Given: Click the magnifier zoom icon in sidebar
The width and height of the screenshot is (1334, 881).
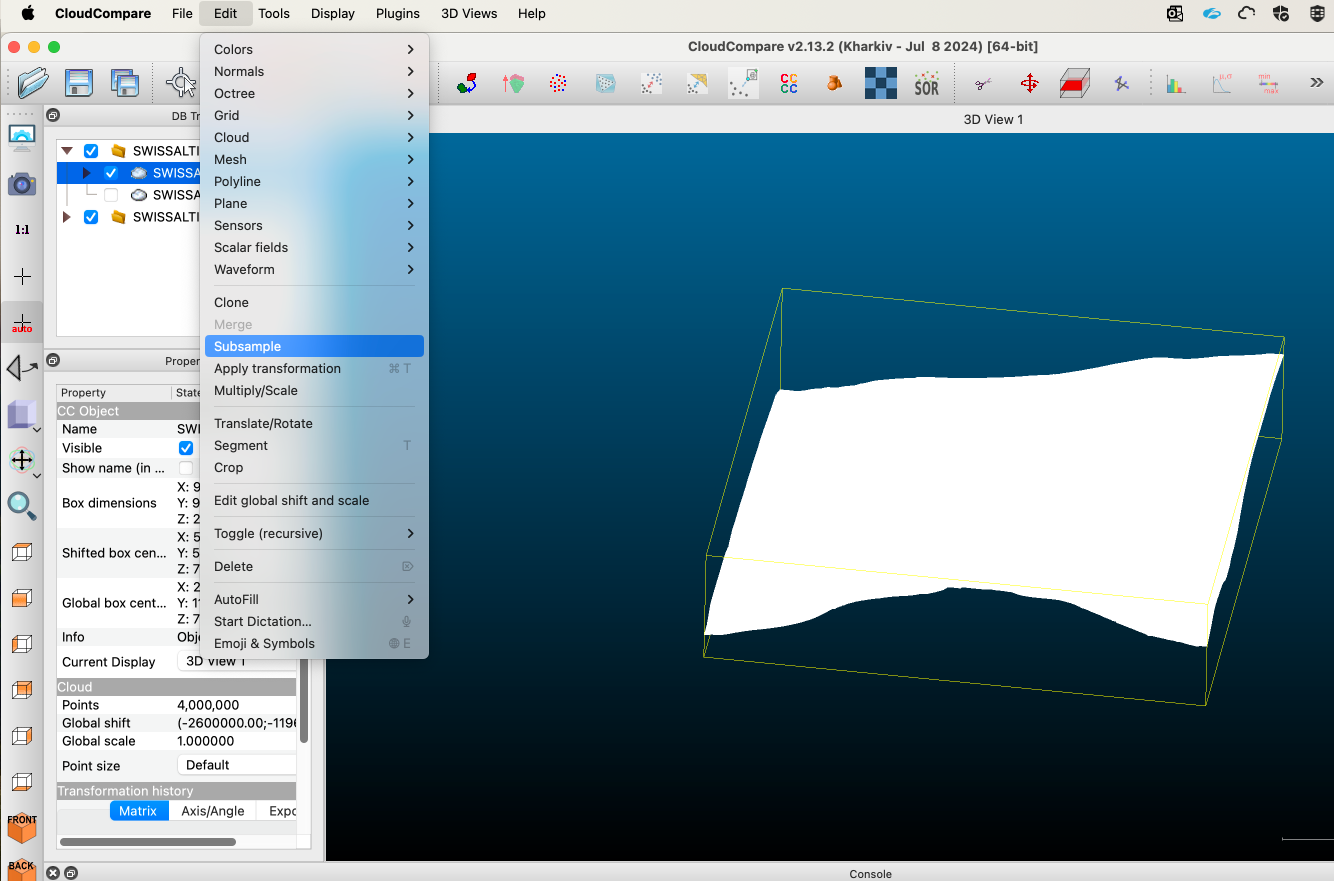Looking at the screenshot, I should tap(21, 506).
